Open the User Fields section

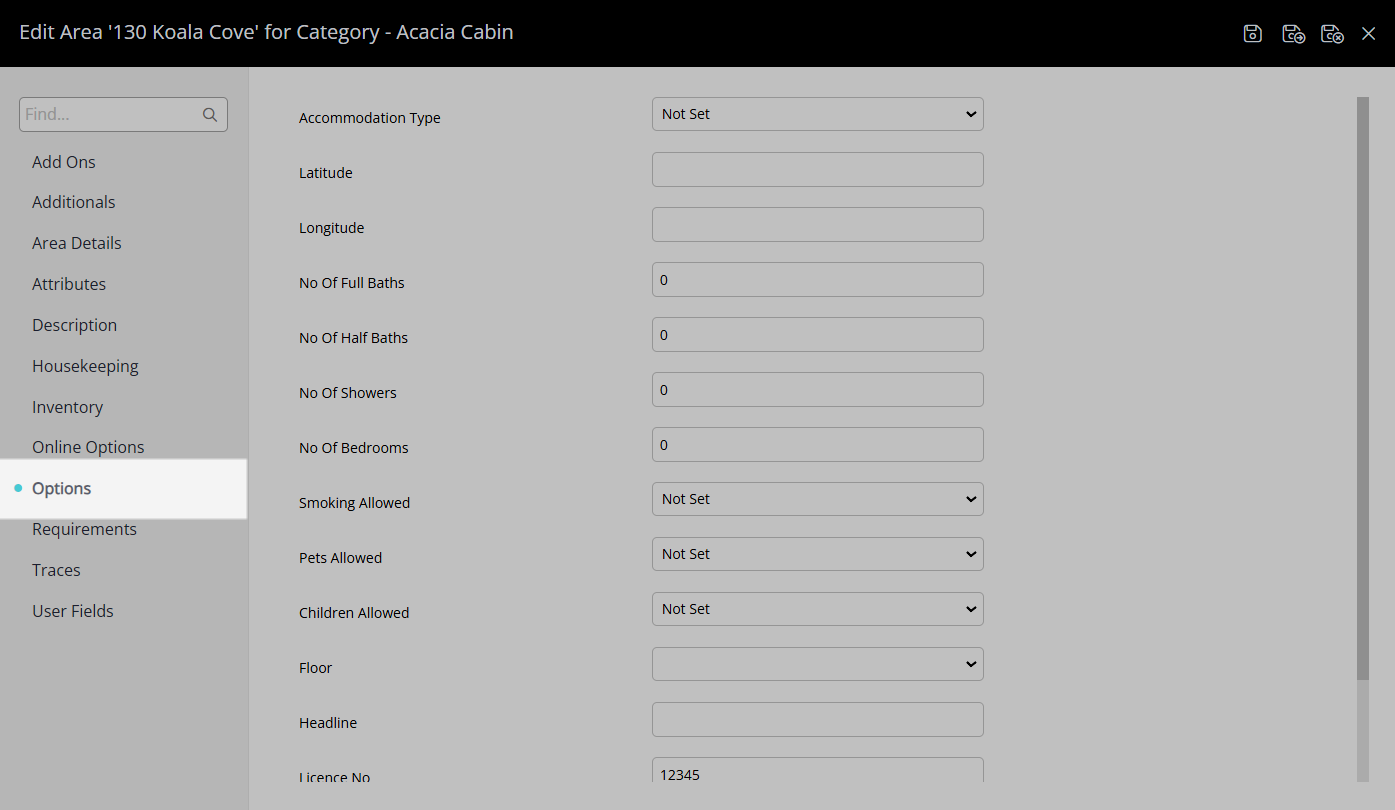(x=73, y=611)
